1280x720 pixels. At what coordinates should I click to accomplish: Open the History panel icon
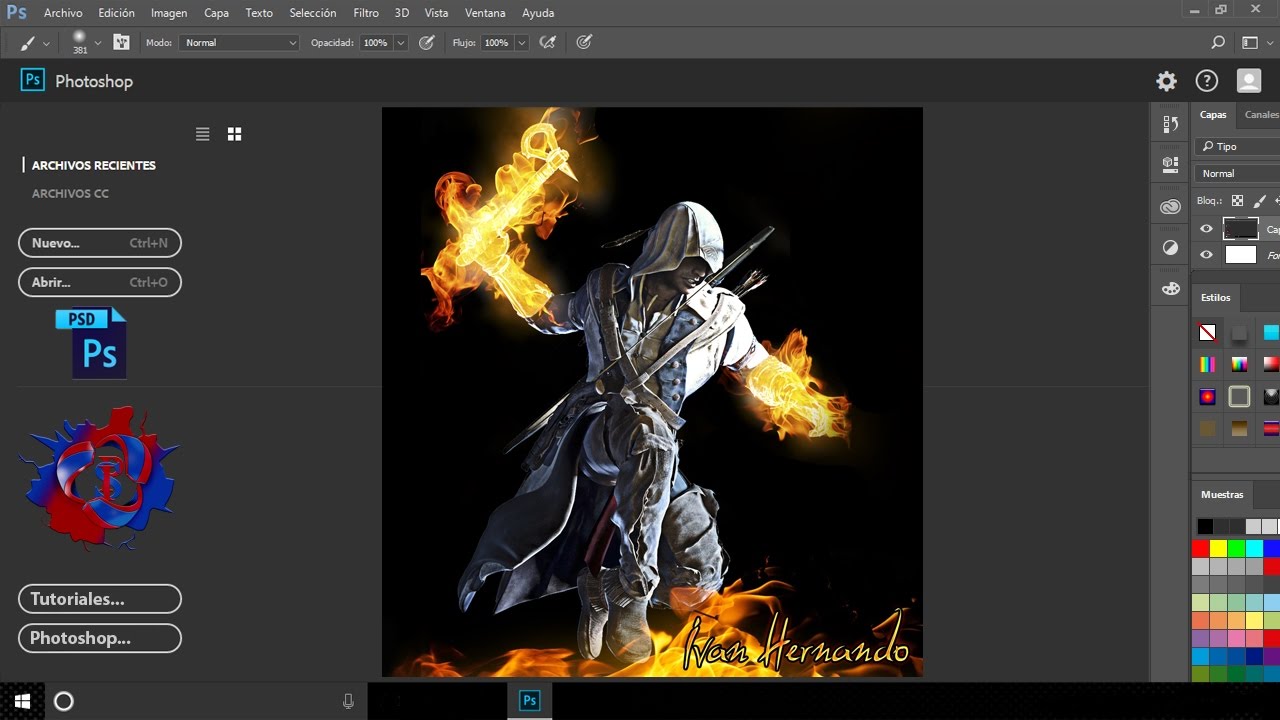click(1170, 124)
